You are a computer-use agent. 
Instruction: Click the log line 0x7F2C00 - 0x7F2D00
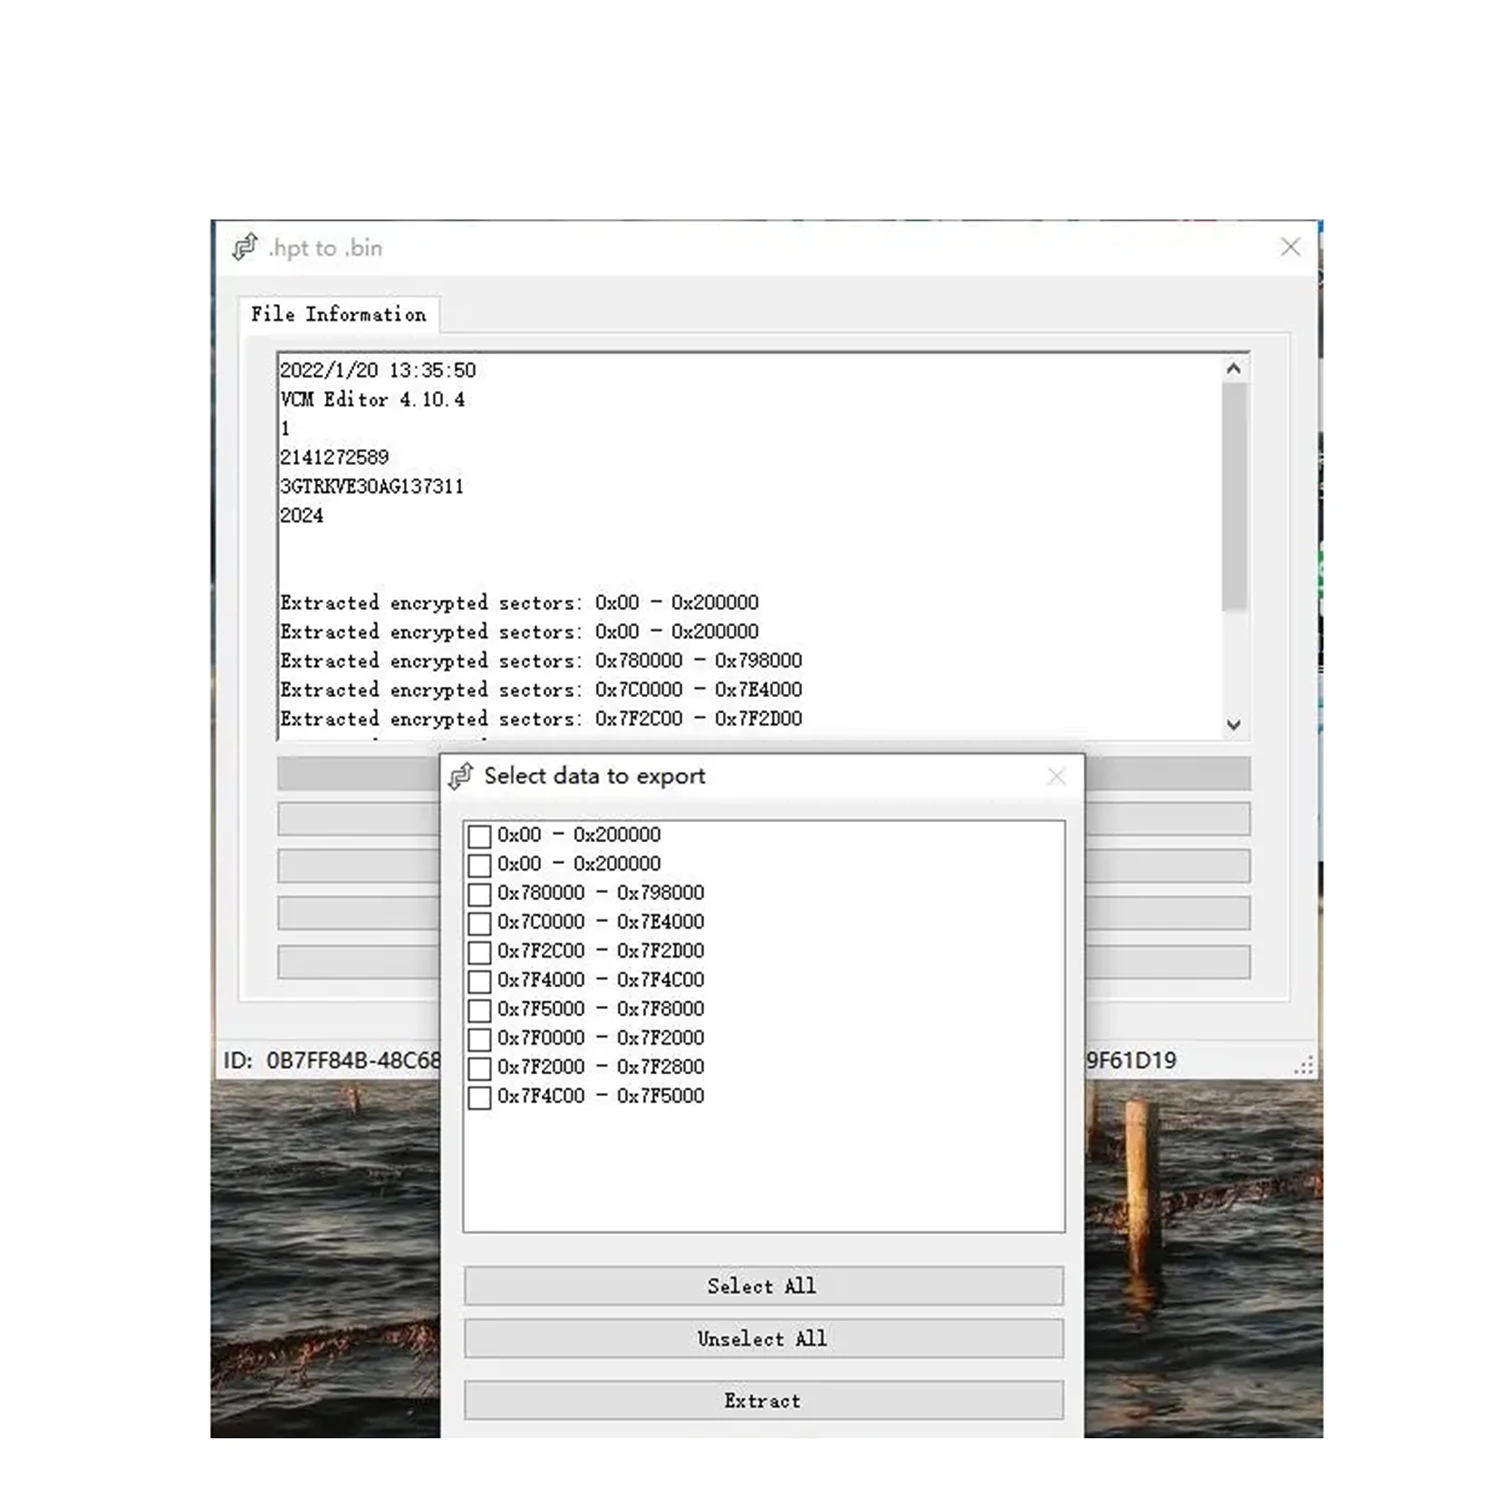click(x=541, y=719)
